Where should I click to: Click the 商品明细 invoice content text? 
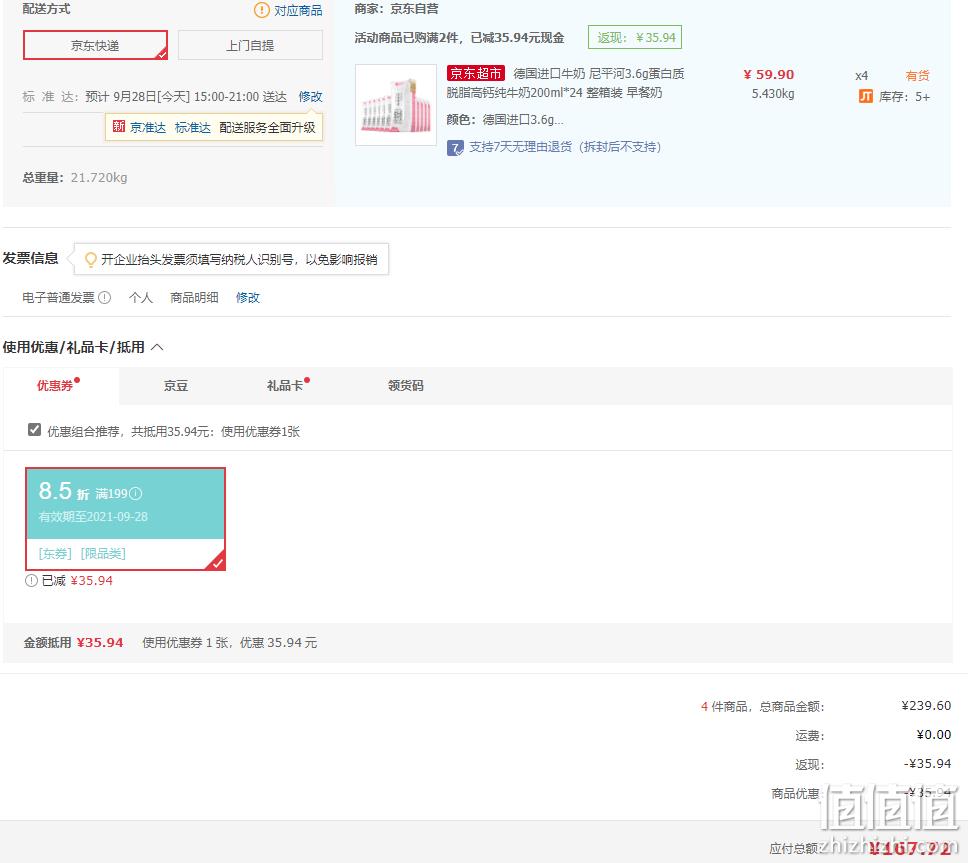pos(194,298)
